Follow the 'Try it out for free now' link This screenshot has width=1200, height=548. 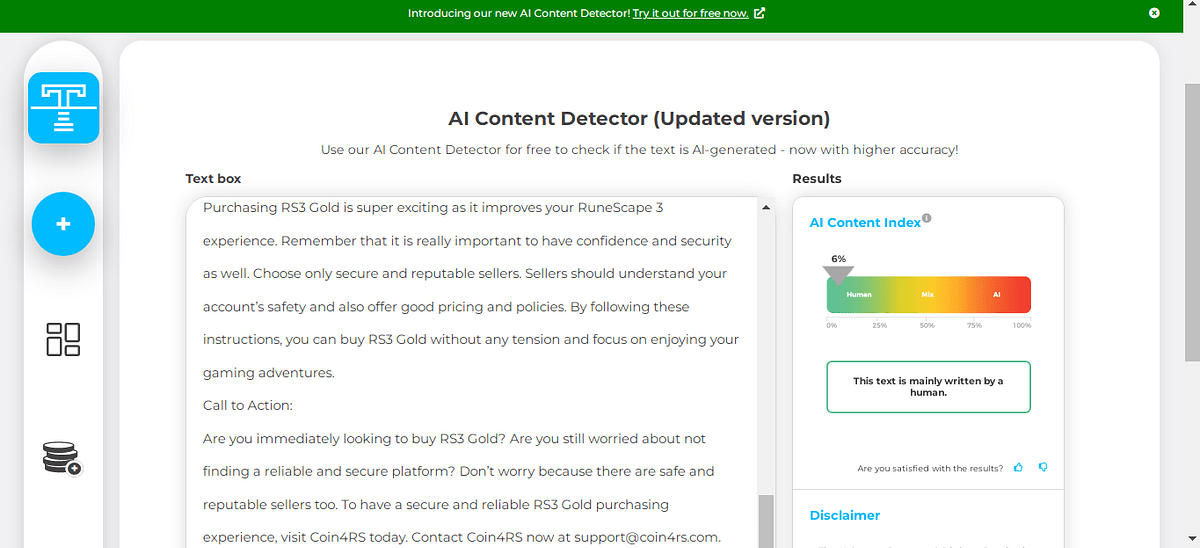coord(690,13)
